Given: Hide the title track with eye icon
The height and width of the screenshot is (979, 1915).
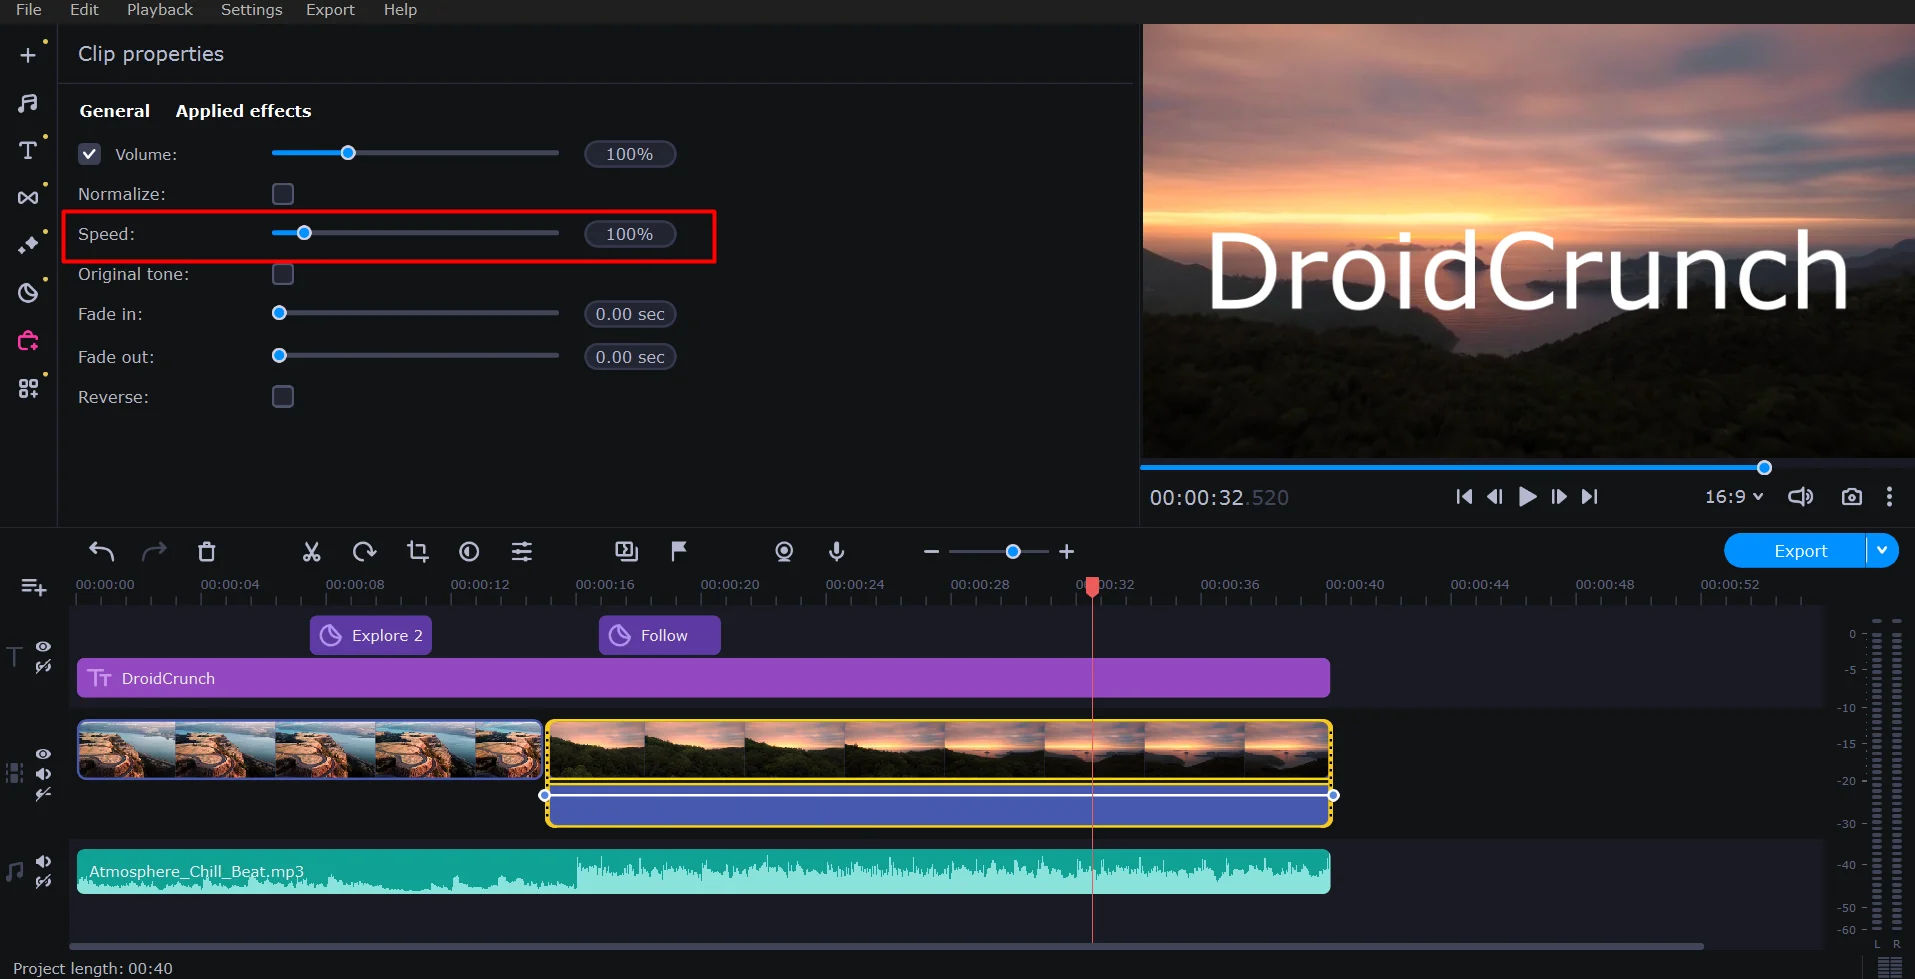Looking at the screenshot, I should 43,647.
